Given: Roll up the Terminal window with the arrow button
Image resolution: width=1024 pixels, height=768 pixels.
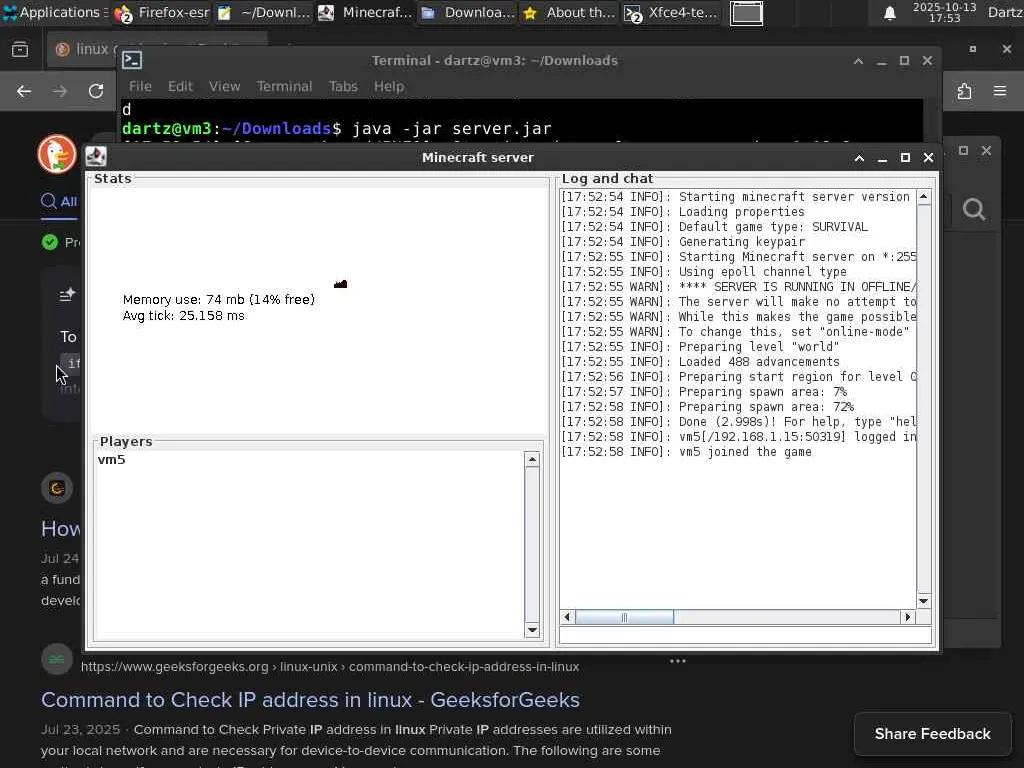Looking at the screenshot, I should (x=858, y=61).
